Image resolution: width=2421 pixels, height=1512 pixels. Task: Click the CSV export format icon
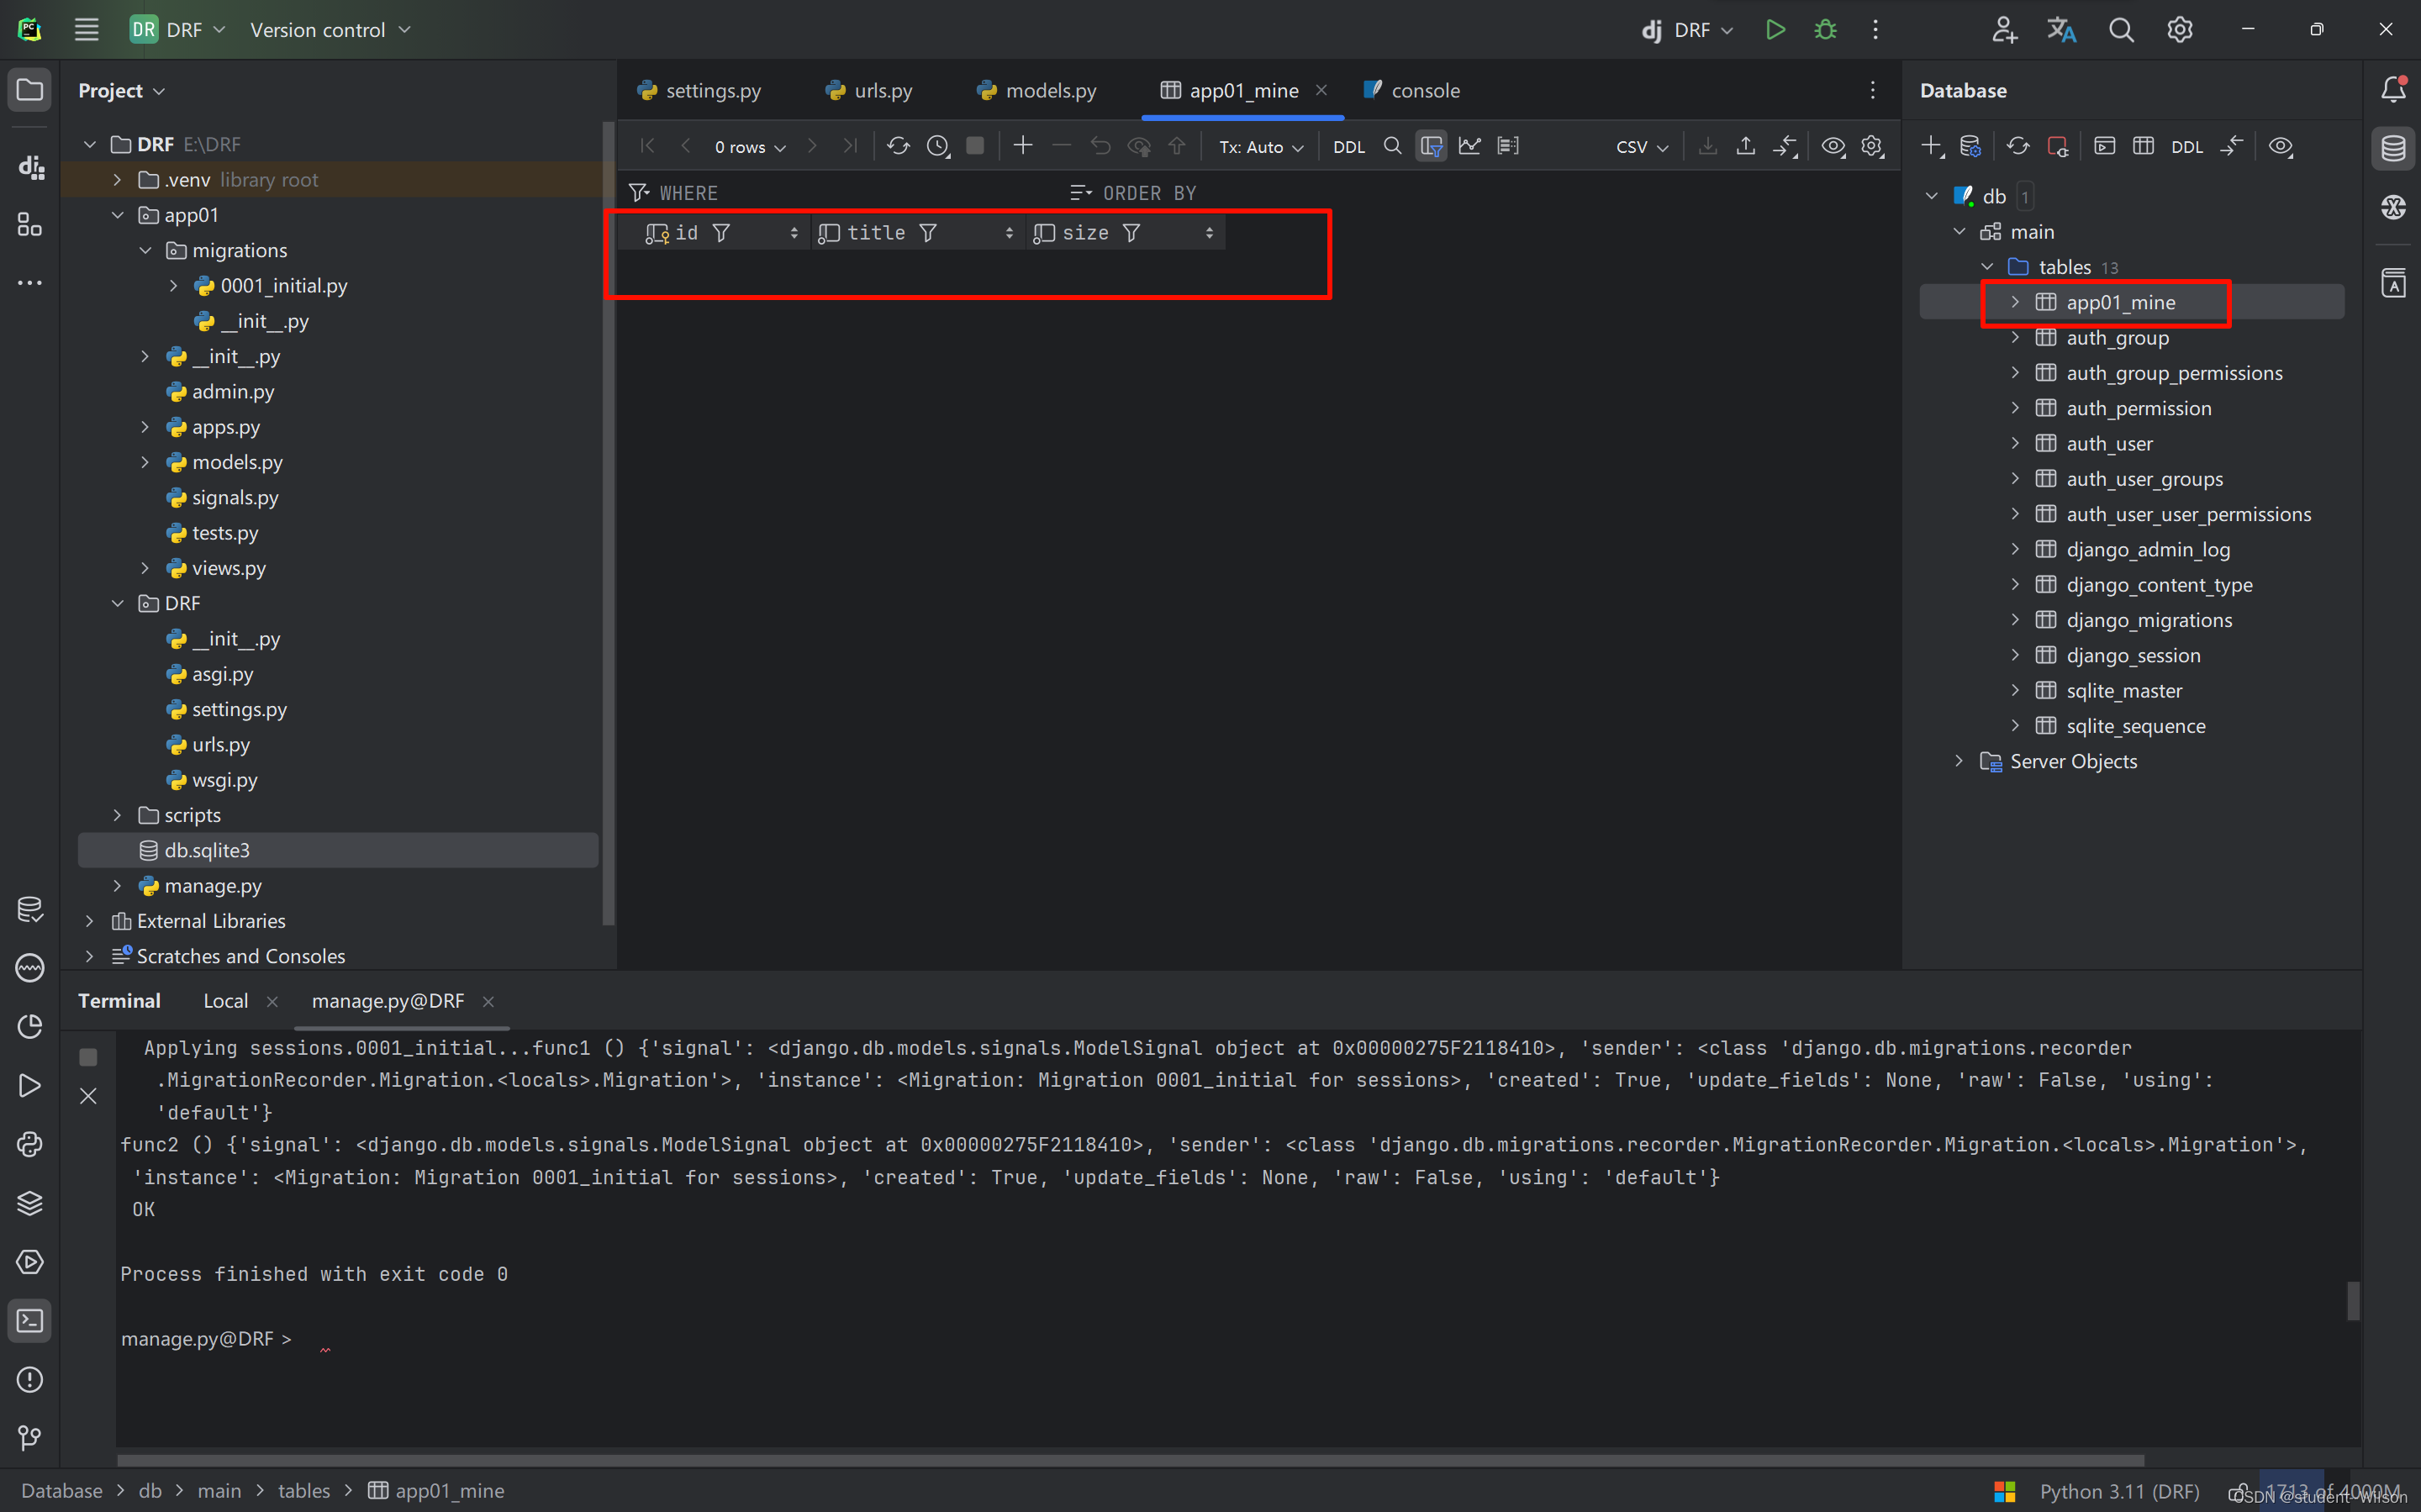pyautogui.click(x=1636, y=146)
